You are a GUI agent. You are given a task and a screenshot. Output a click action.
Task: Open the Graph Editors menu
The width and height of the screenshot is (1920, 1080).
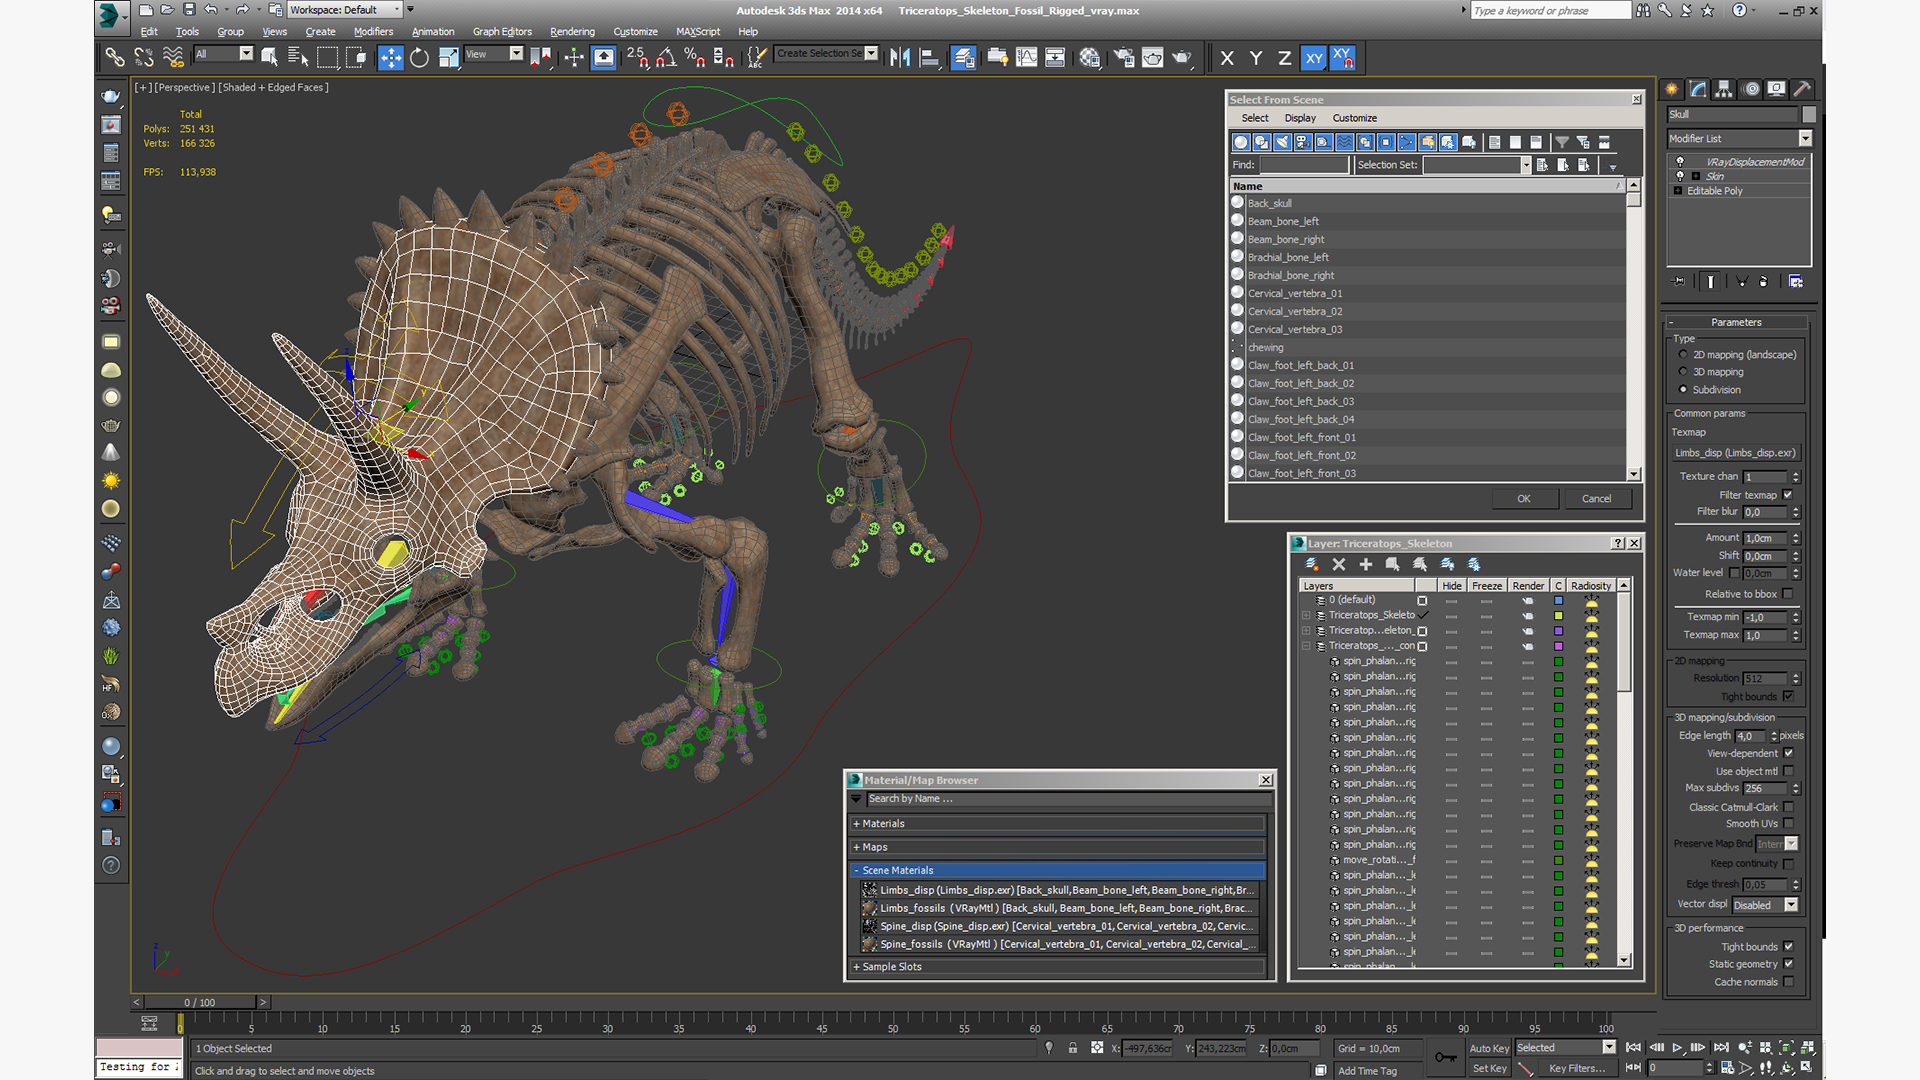[x=502, y=31]
